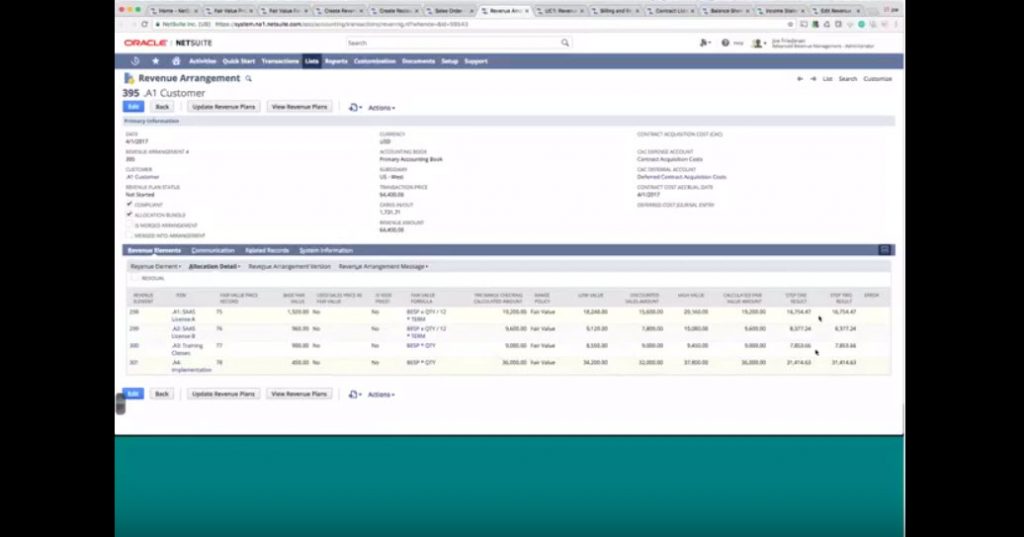
Task: Go to the NetSuite home icon
Action: click(x=176, y=61)
